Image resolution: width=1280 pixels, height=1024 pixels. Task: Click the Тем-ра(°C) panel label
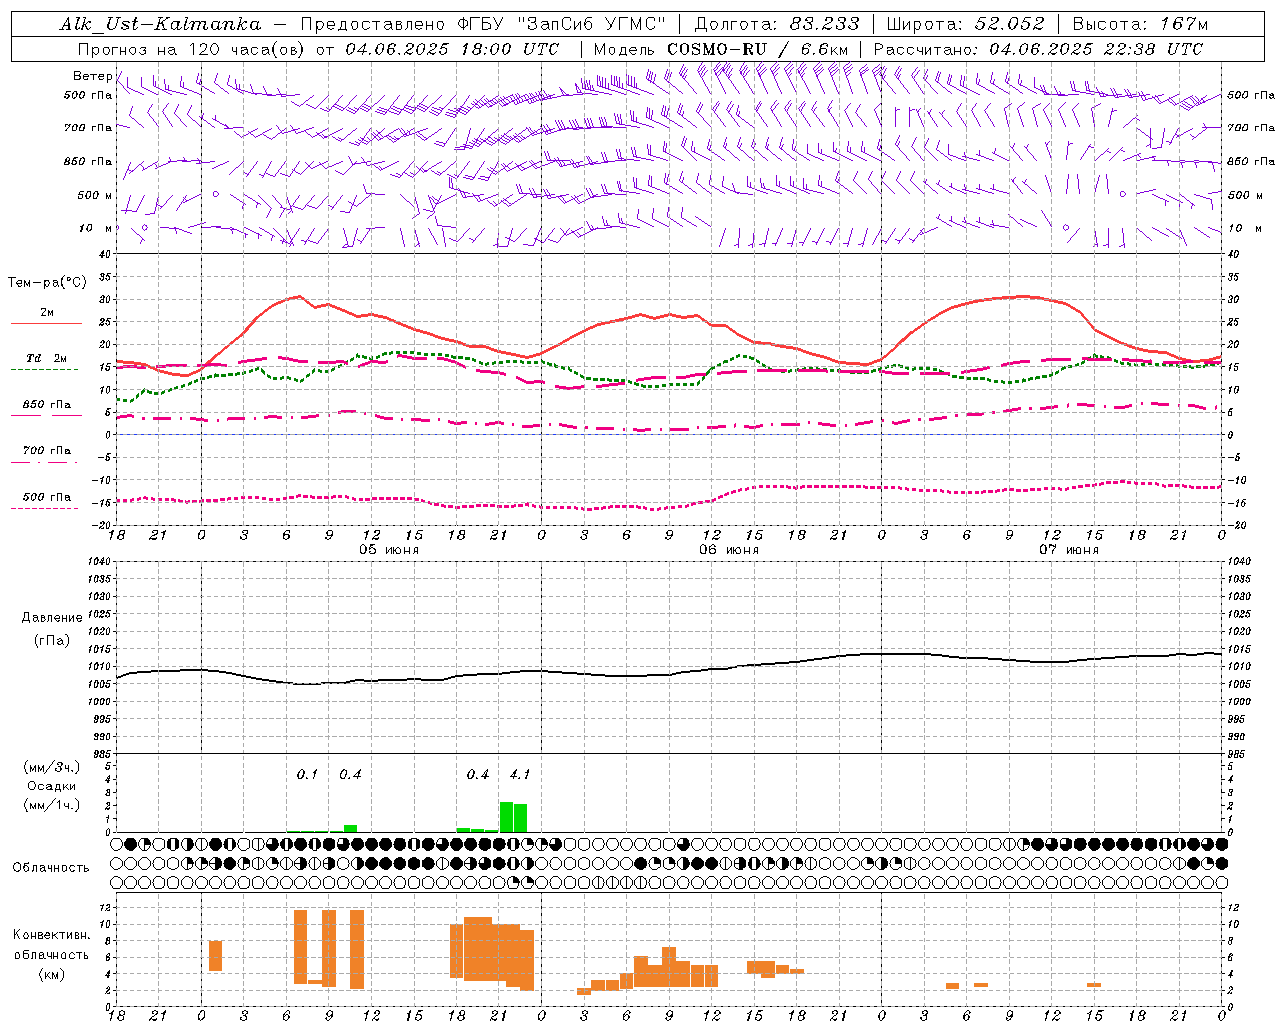pos(47,283)
